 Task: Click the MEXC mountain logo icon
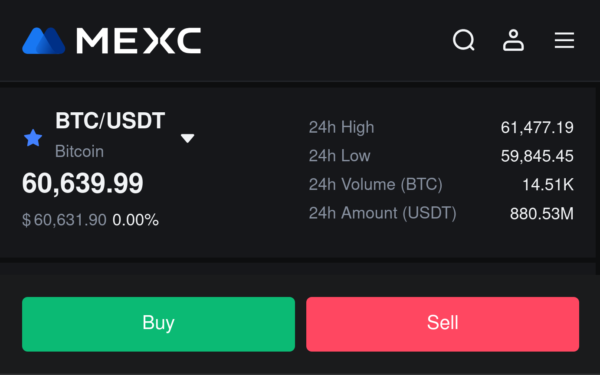point(44,41)
